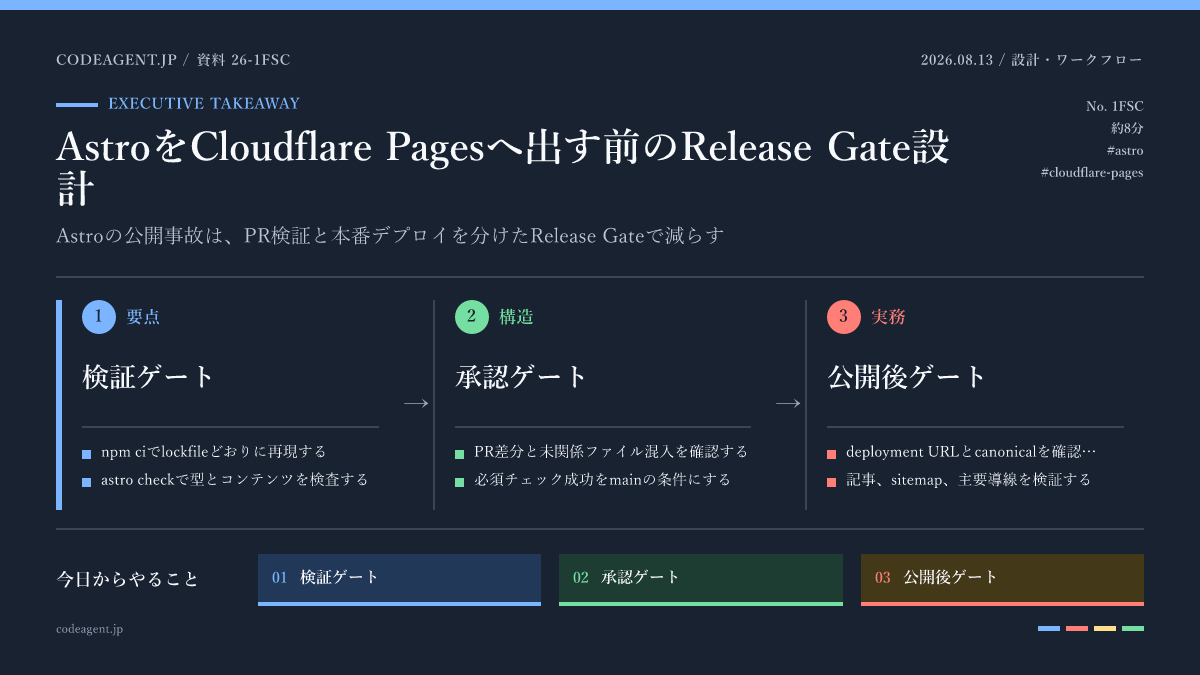Click bullet PR差分と未関係ファイル混入を確認する

coord(611,452)
